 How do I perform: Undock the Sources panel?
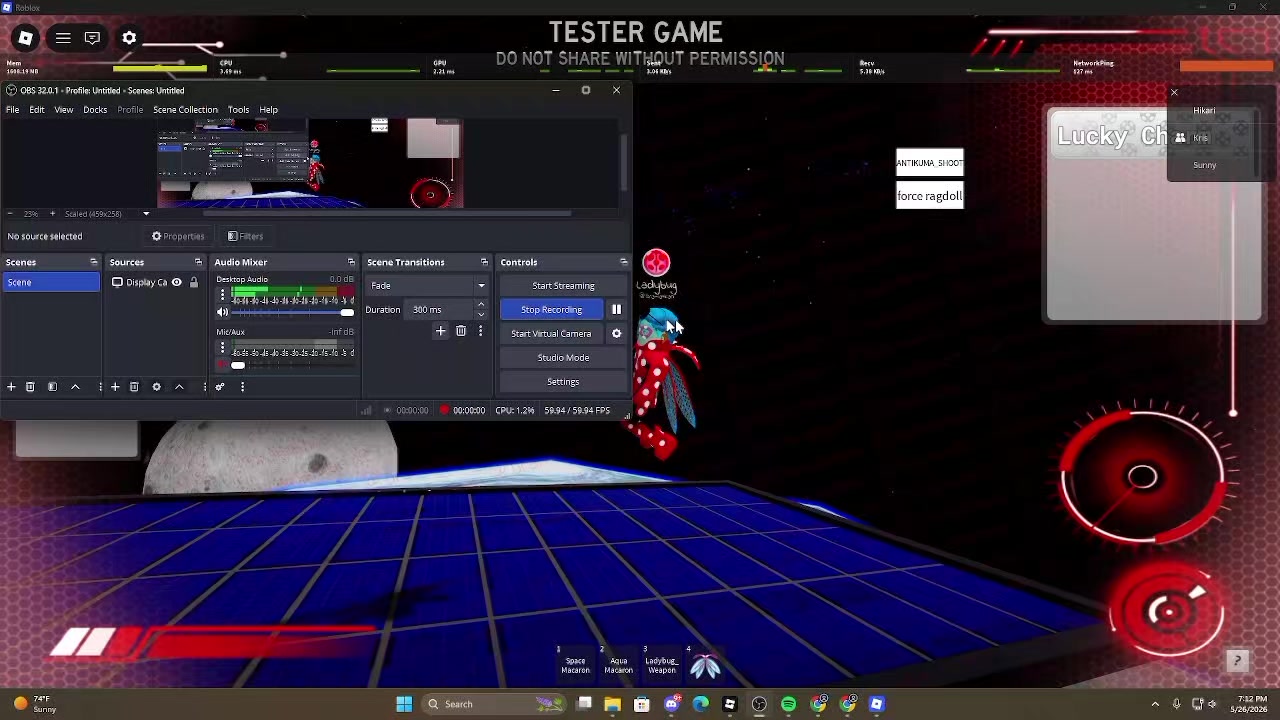[198, 262]
